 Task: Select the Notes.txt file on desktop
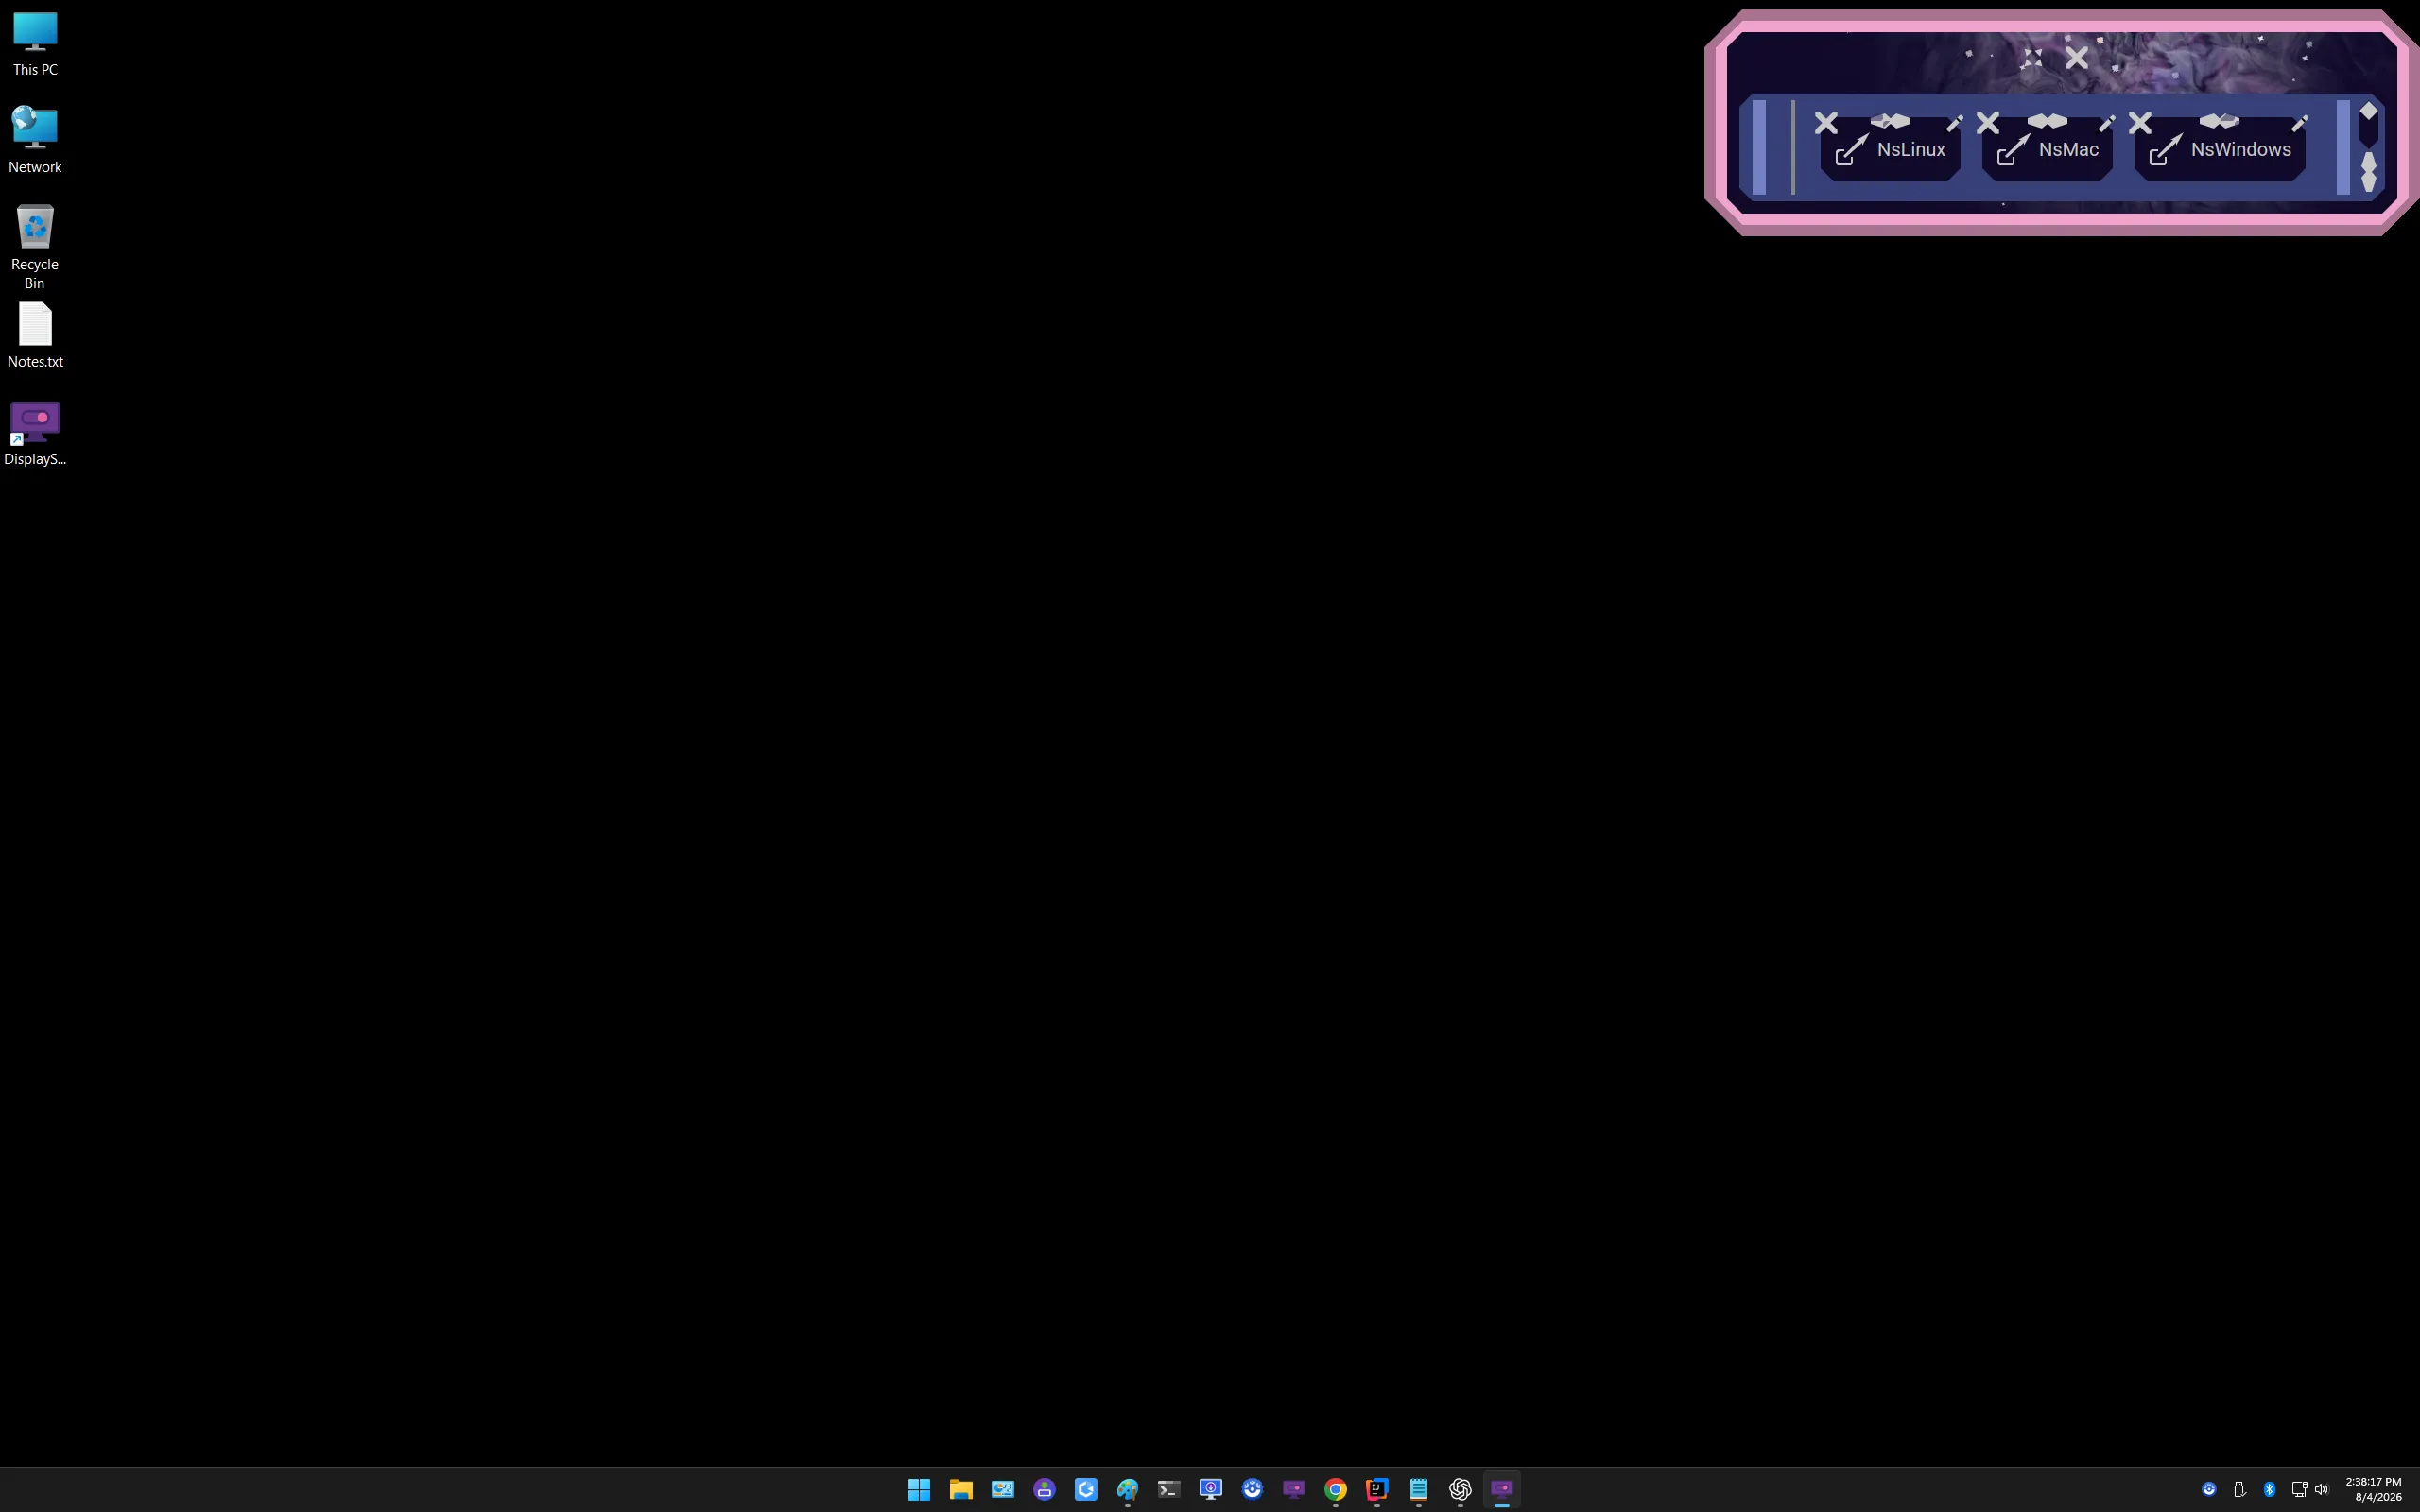[35, 336]
